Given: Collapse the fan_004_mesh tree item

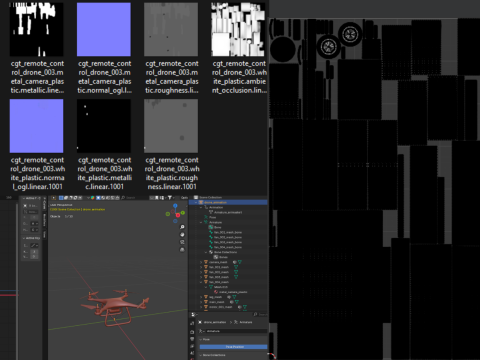Looking at the screenshot, I should click(201, 282).
